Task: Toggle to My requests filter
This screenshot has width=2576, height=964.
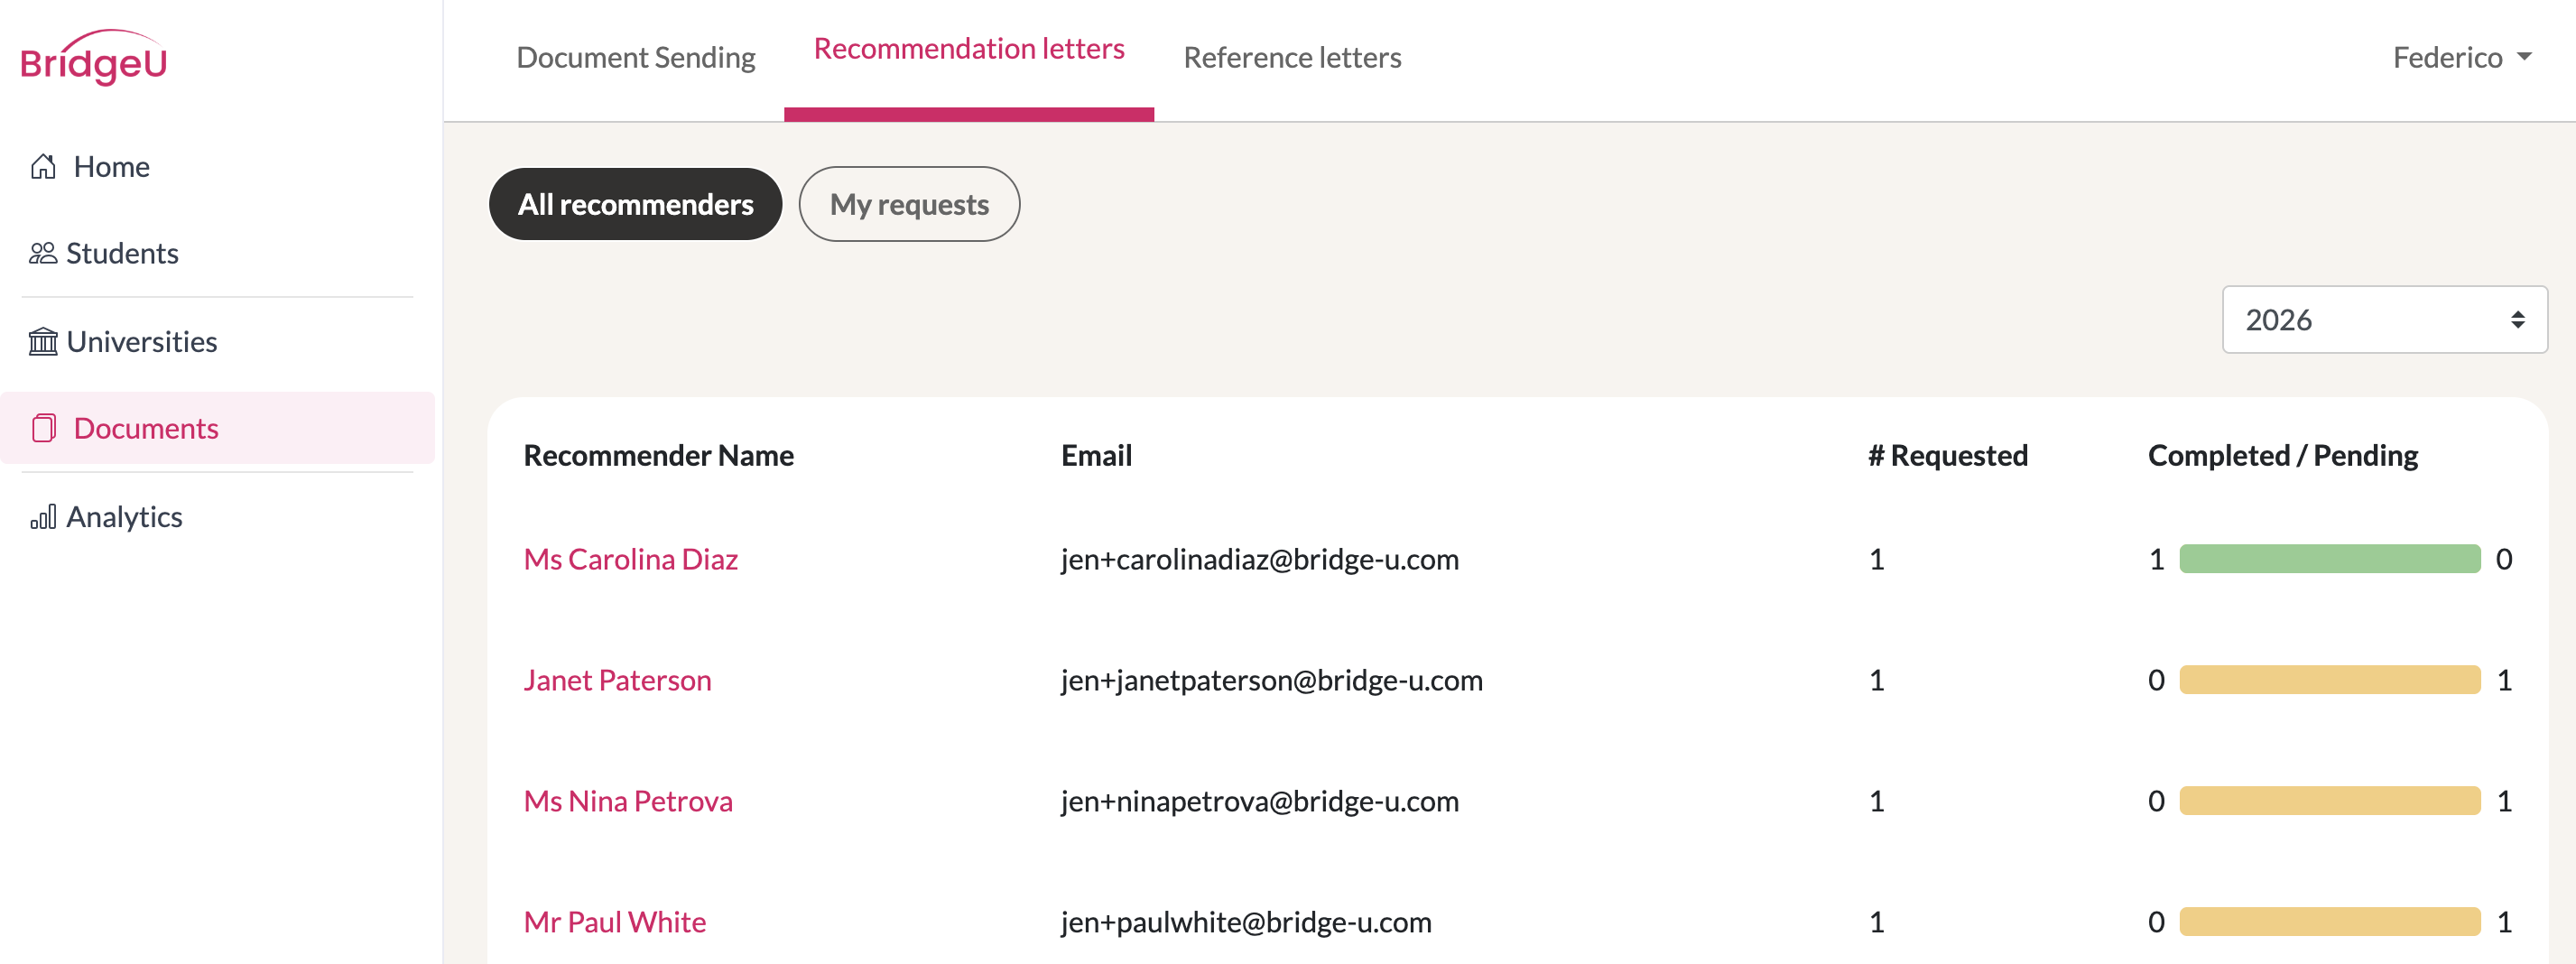Action: pos(909,204)
